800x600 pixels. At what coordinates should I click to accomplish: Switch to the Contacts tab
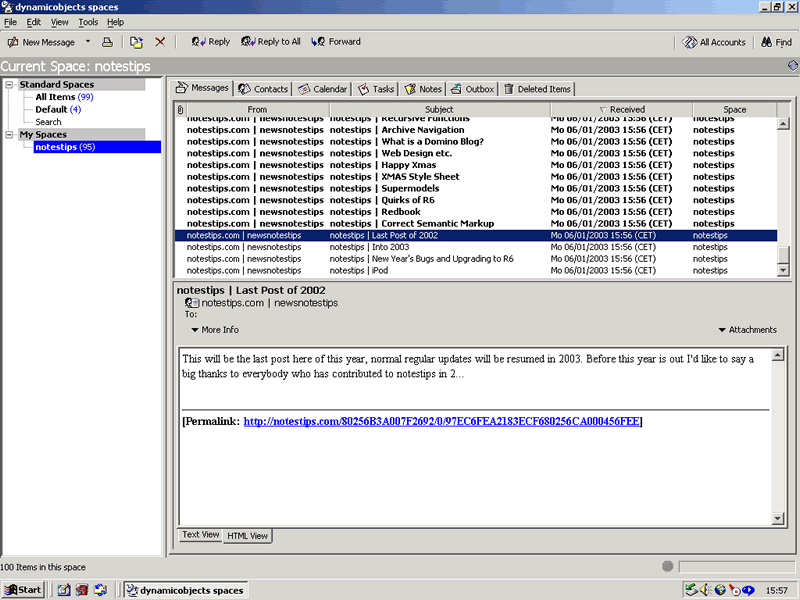[263, 89]
